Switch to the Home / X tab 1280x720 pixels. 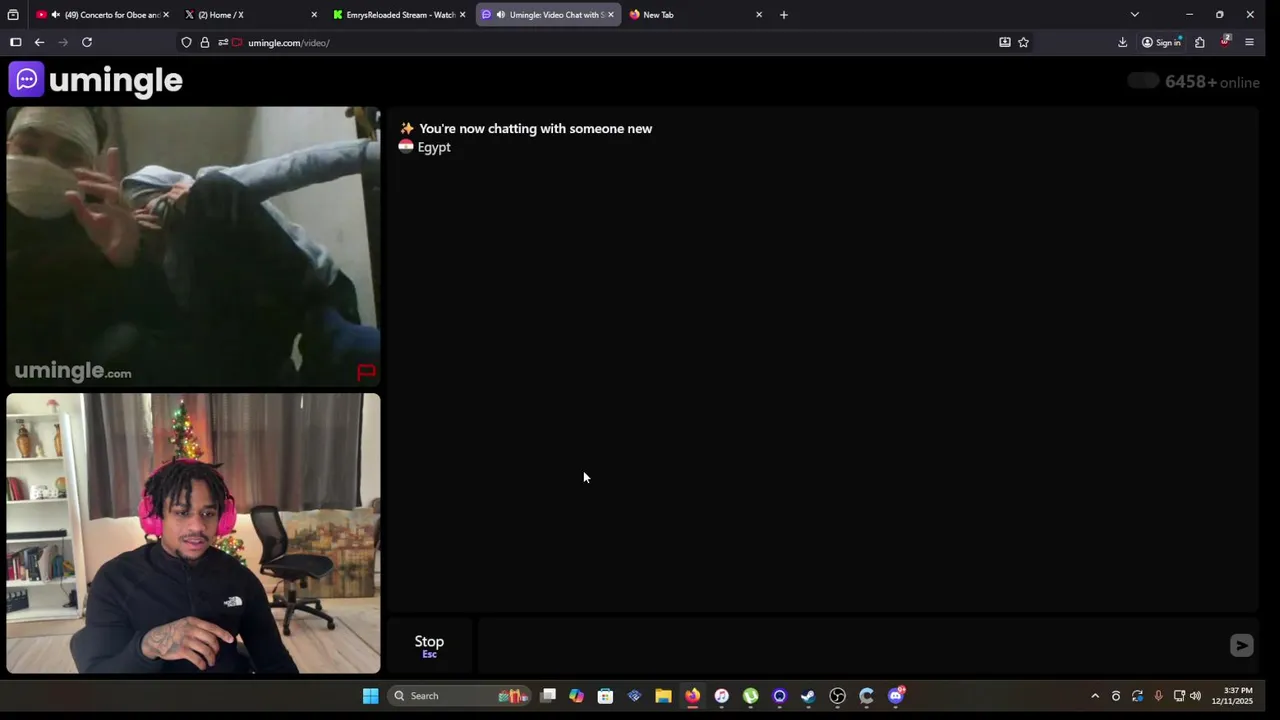coord(250,15)
